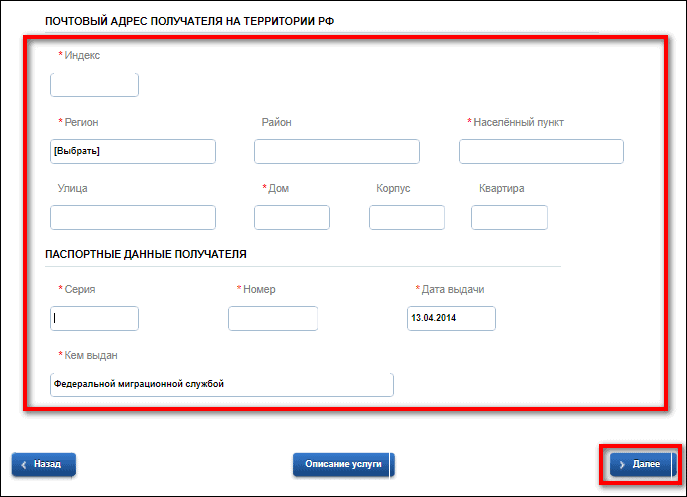Open Описание услуги service description
The height and width of the screenshot is (497, 687).
(x=344, y=465)
